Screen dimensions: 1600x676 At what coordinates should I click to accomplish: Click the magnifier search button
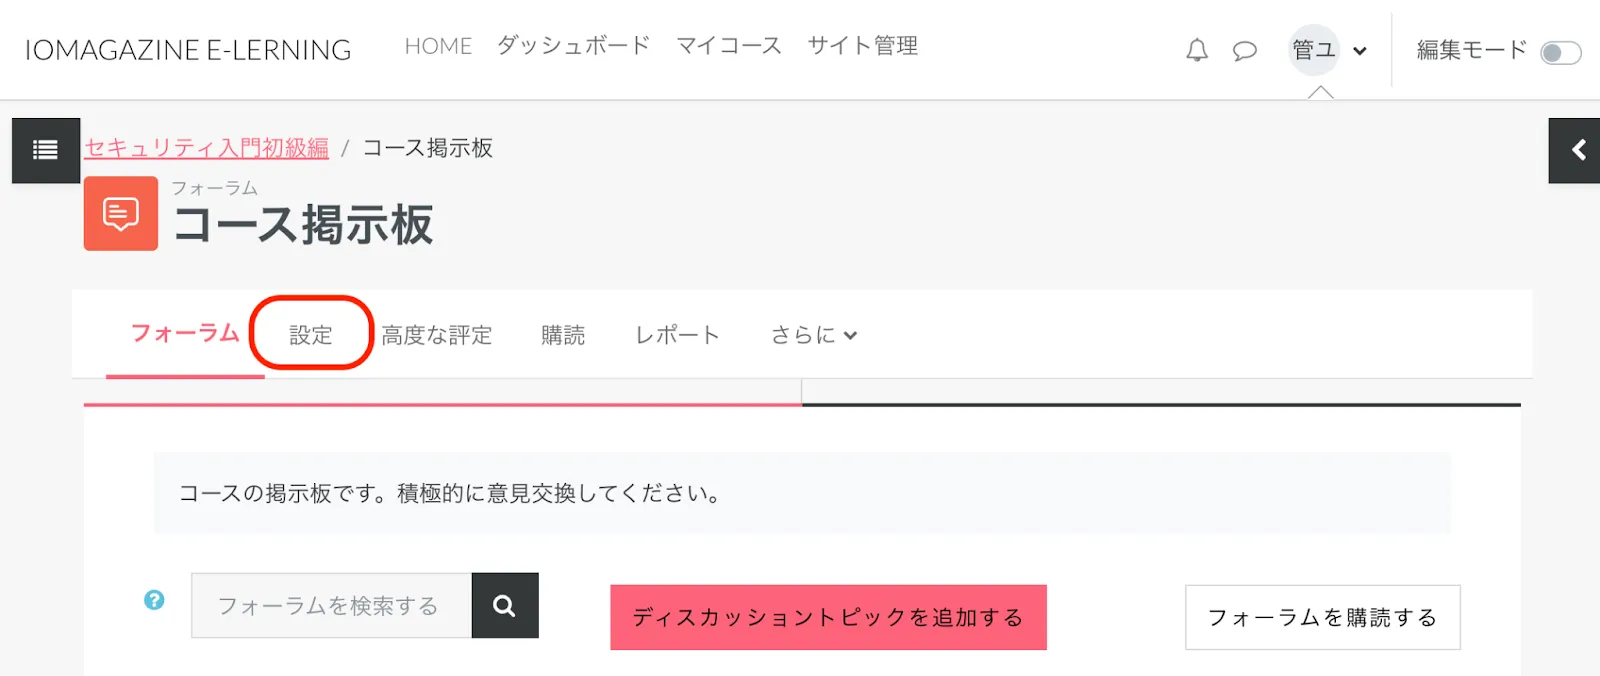point(505,605)
